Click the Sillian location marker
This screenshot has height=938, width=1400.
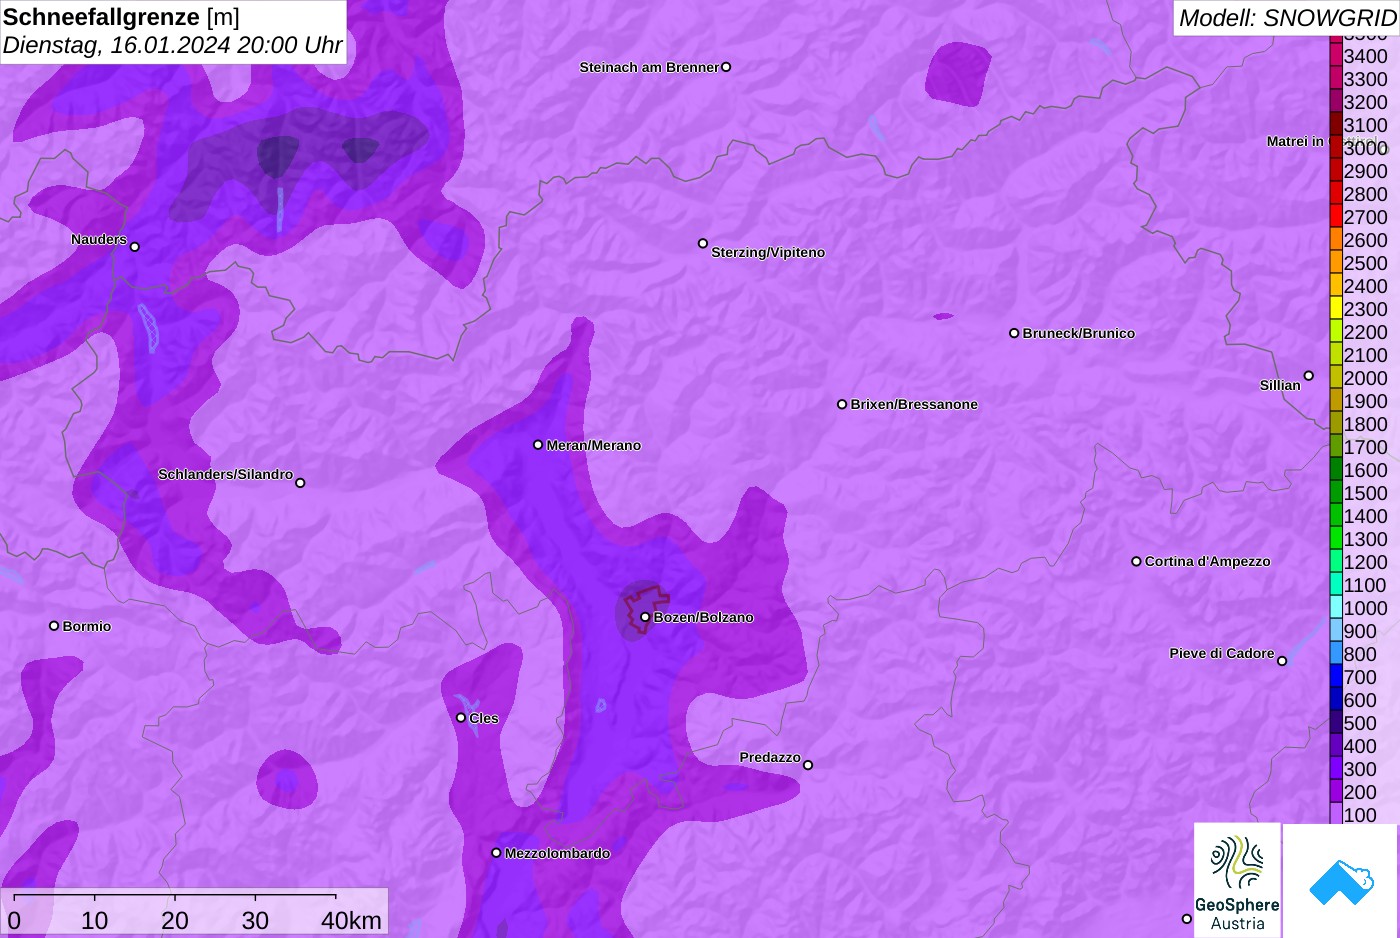pyautogui.click(x=1309, y=376)
